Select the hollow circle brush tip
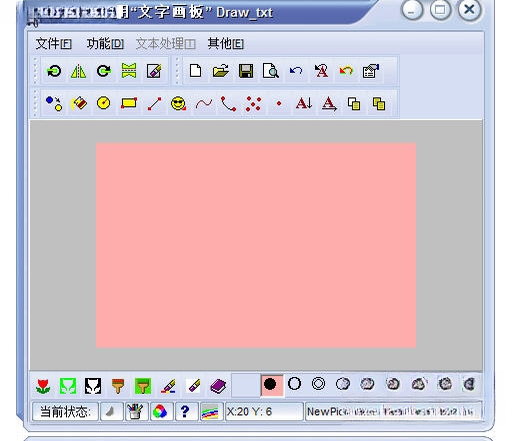512x441 pixels. click(x=294, y=384)
